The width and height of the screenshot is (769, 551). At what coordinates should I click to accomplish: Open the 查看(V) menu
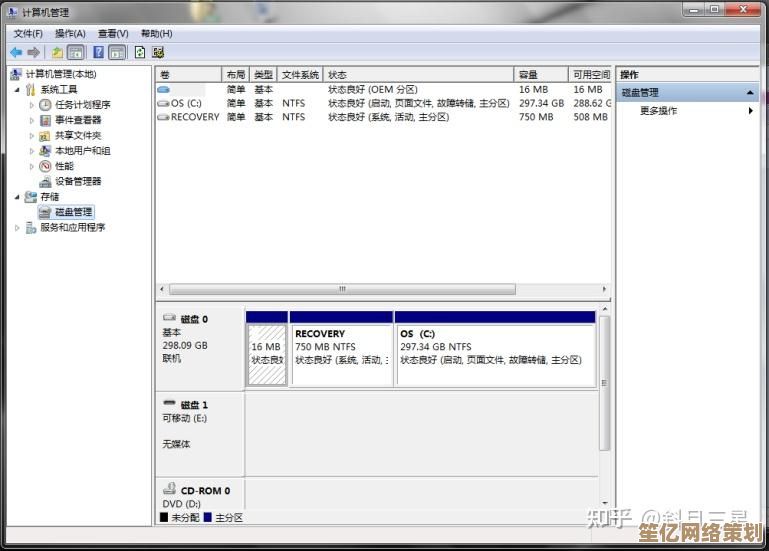click(x=113, y=33)
